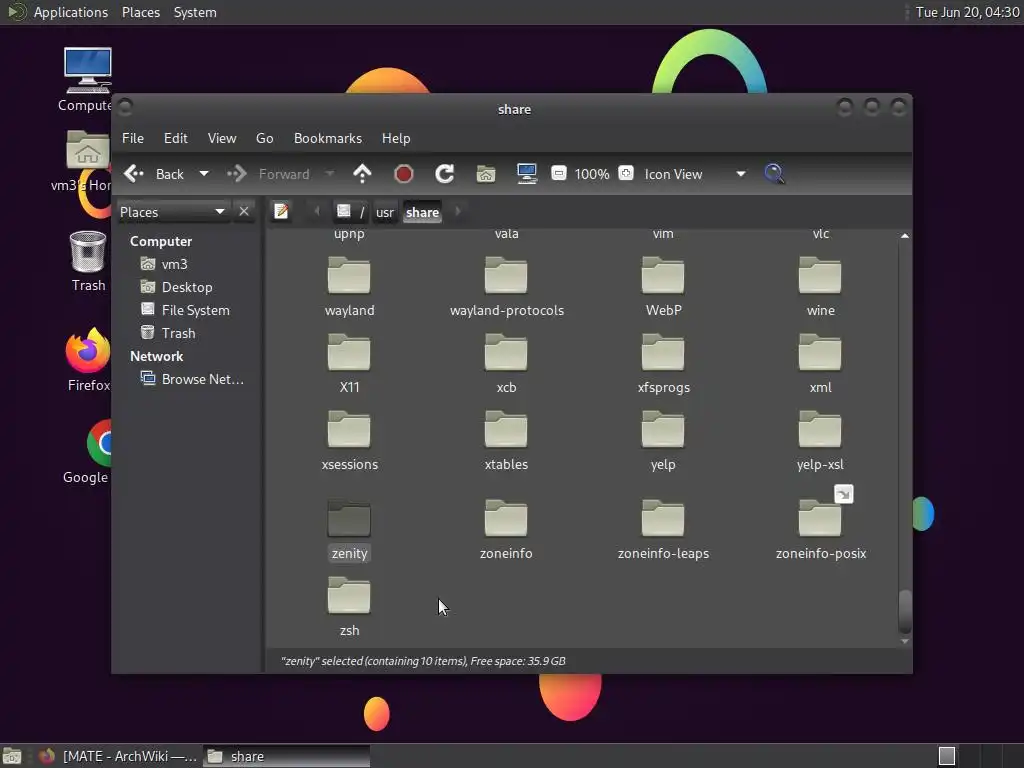Click the scrollbar down arrow
Screen dimensions: 1024x768
[904, 641]
